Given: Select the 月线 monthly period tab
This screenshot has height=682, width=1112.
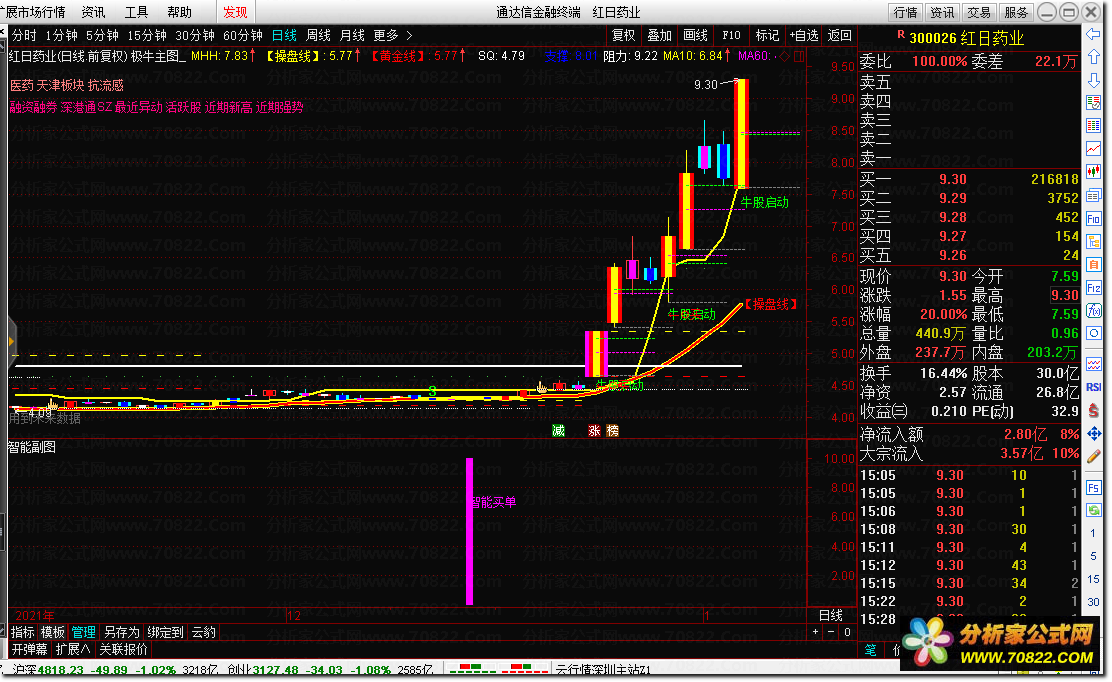Looking at the screenshot, I should [x=352, y=35].
